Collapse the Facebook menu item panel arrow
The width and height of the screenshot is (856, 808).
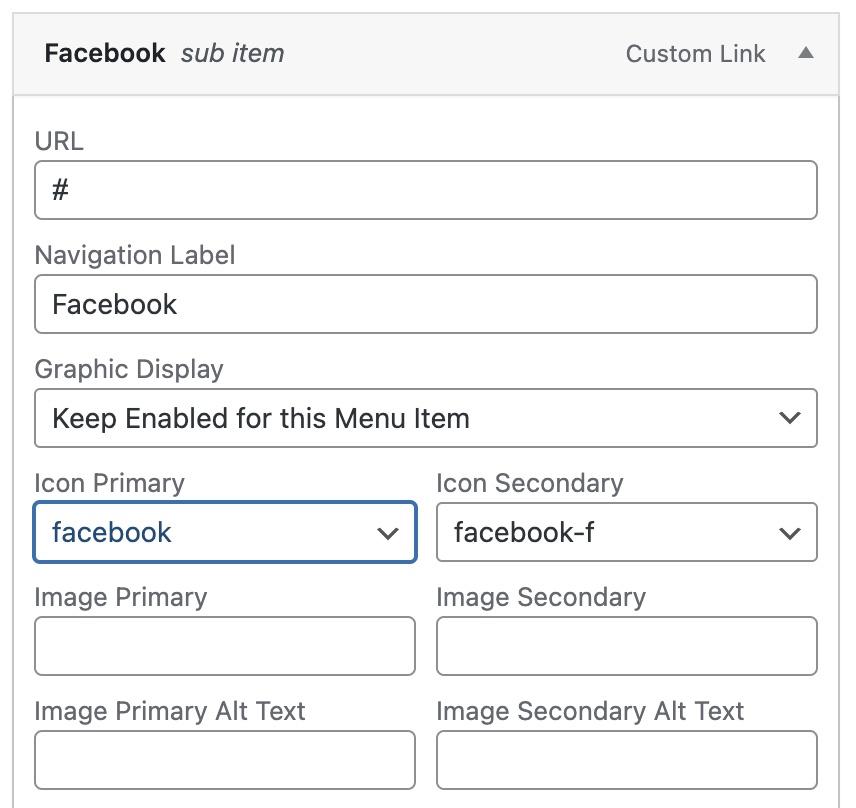click(x=806, y=54)
